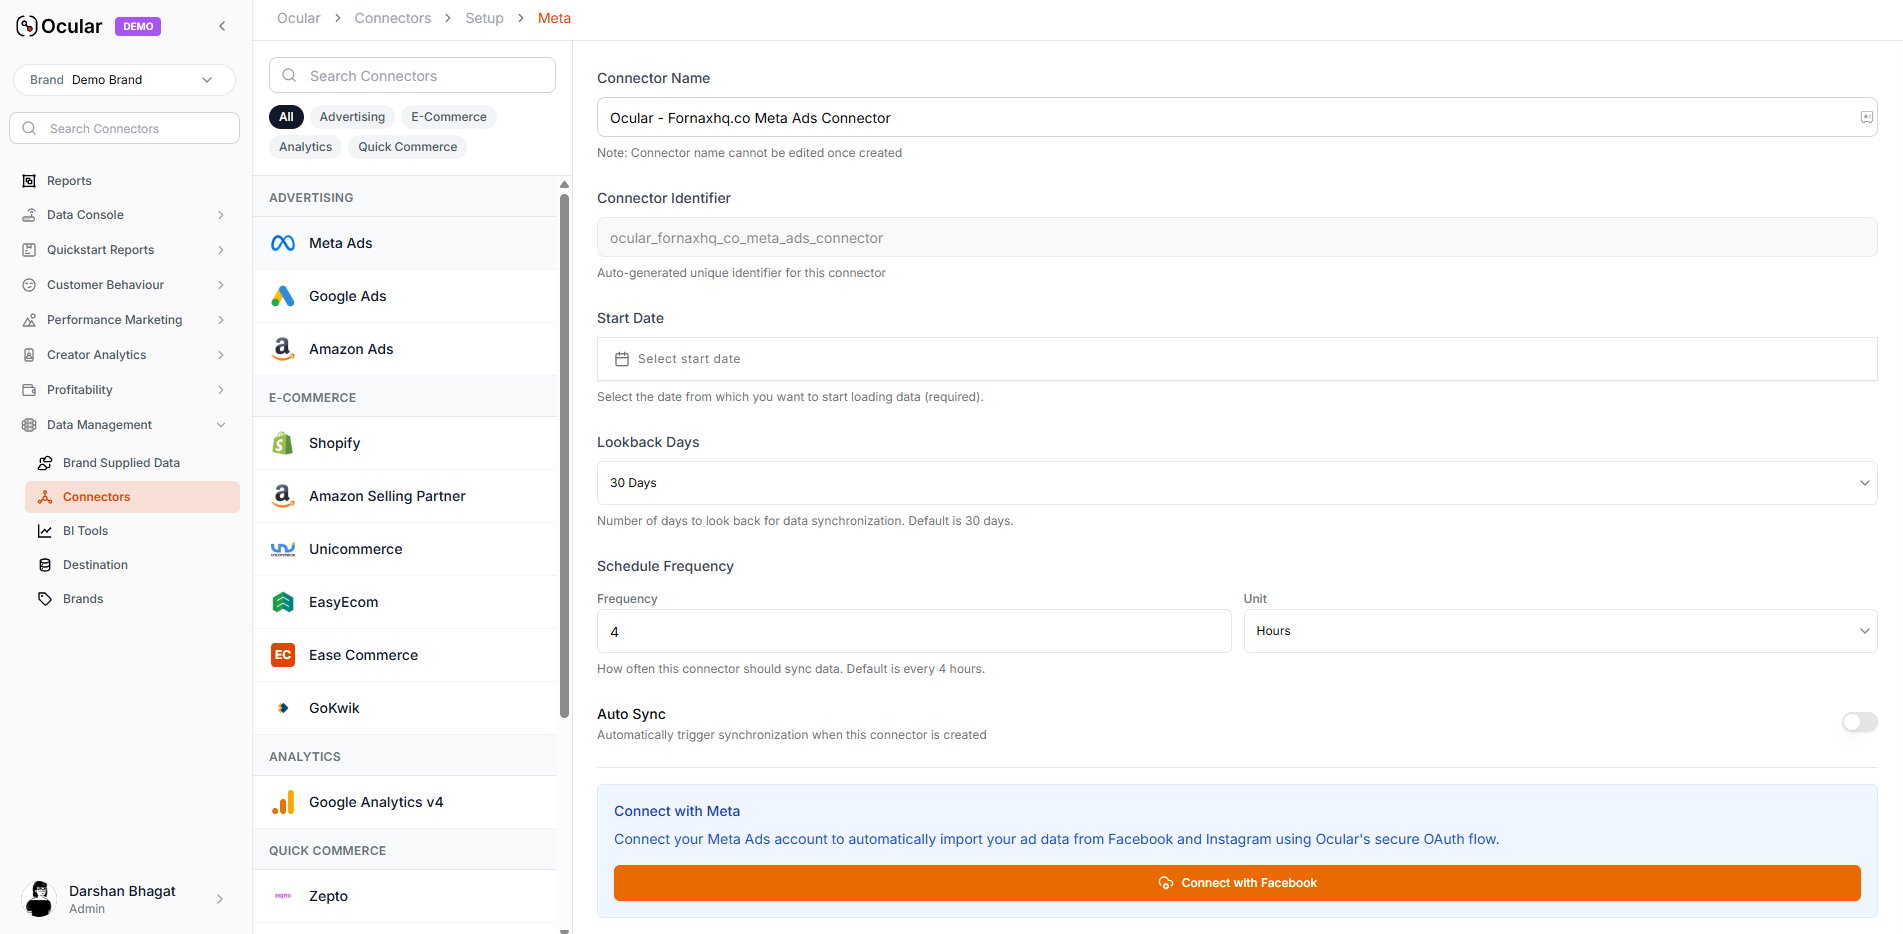Click the Select start date field

click(x=1237, y=359)
